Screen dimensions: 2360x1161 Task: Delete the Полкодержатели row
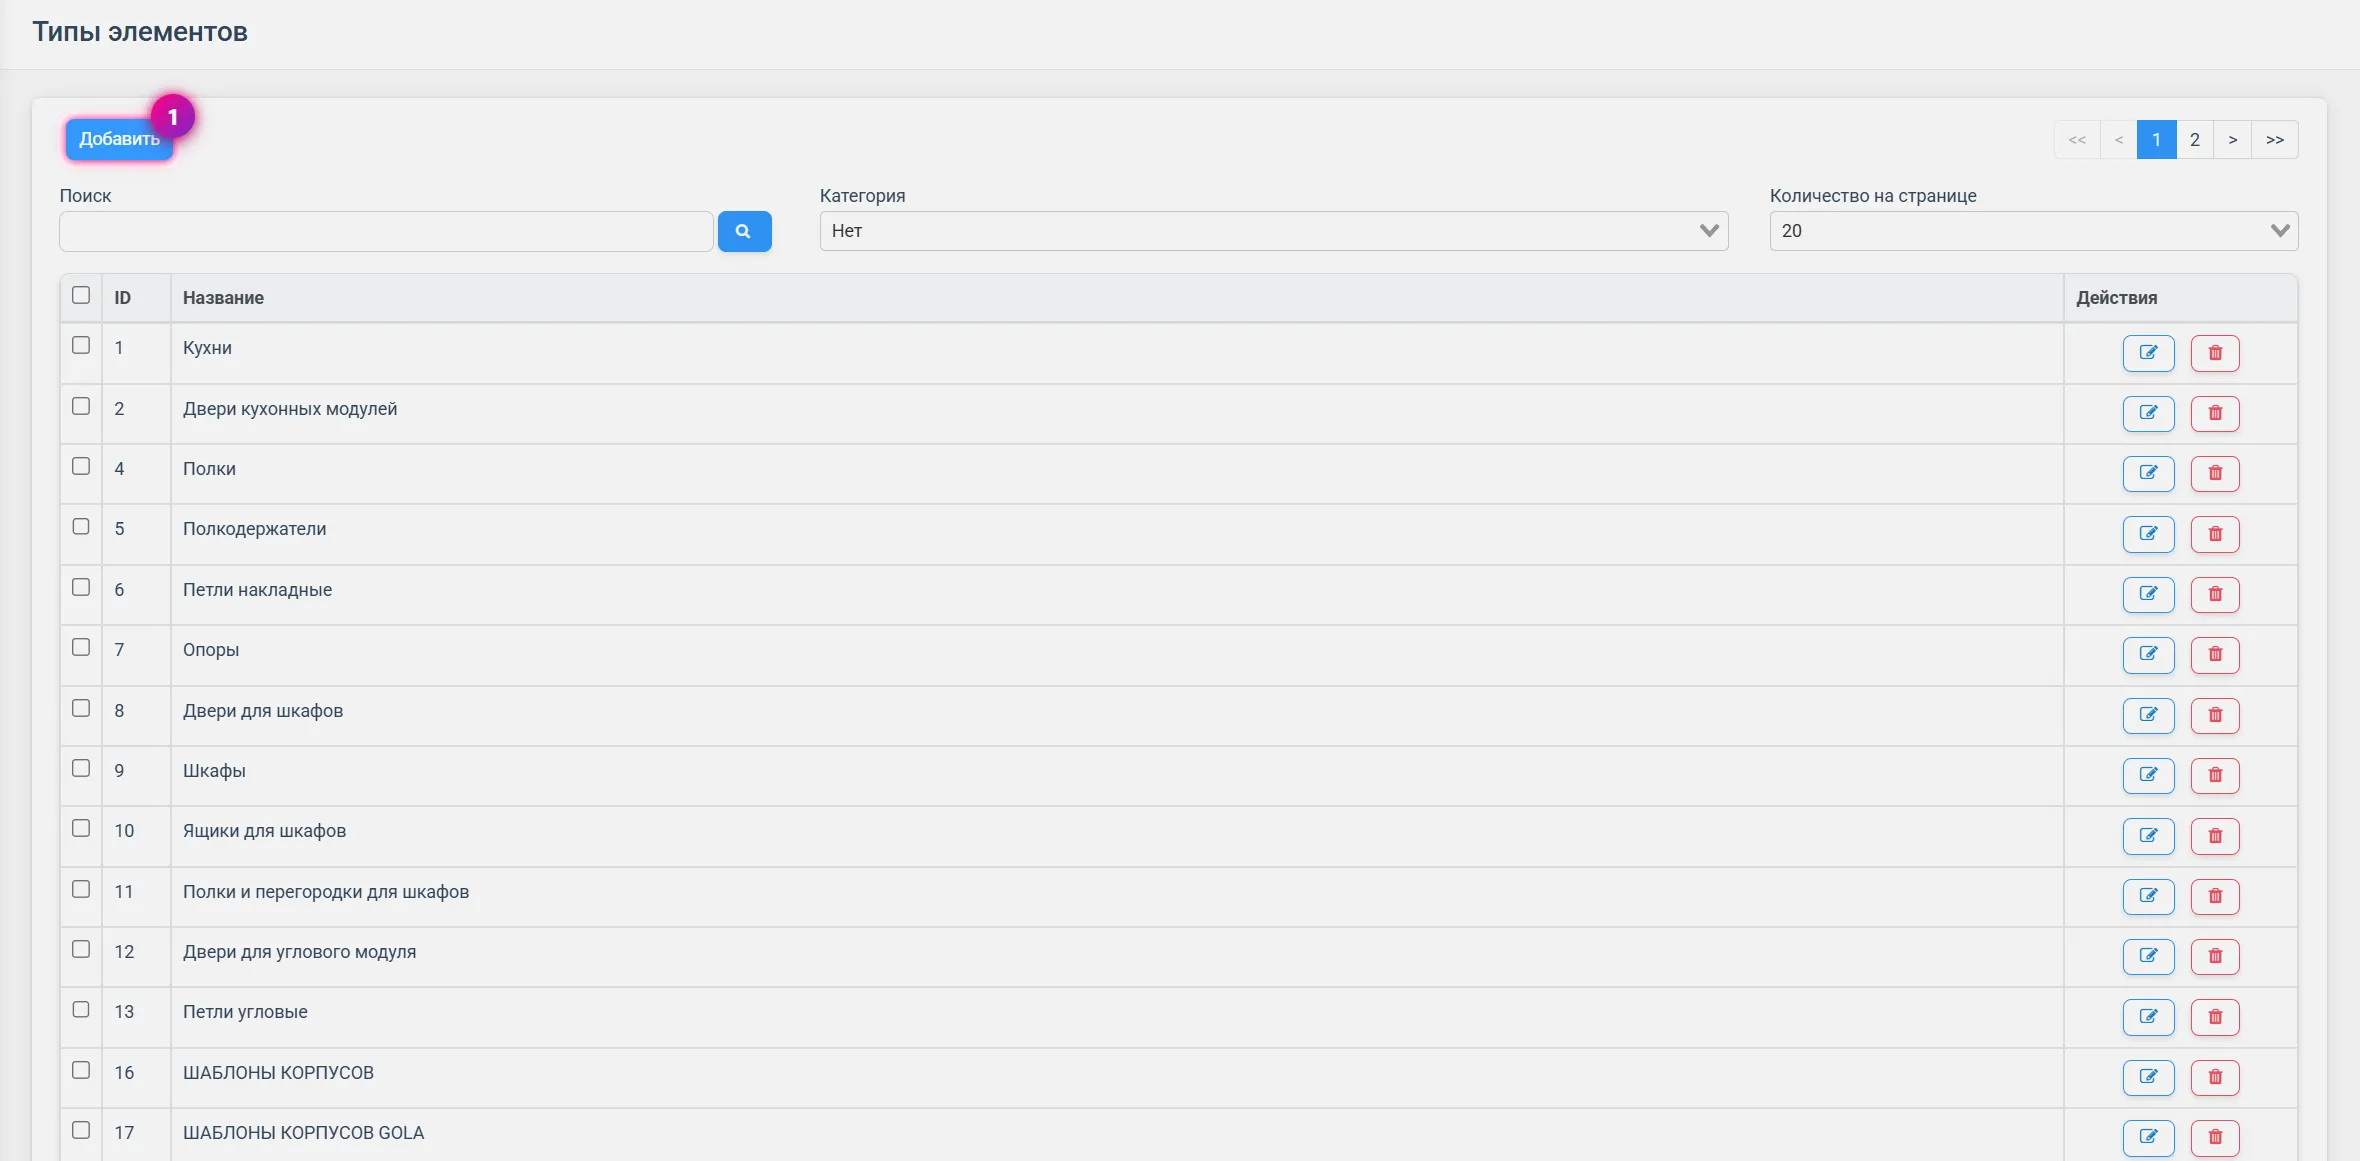tap(2214, 534)
